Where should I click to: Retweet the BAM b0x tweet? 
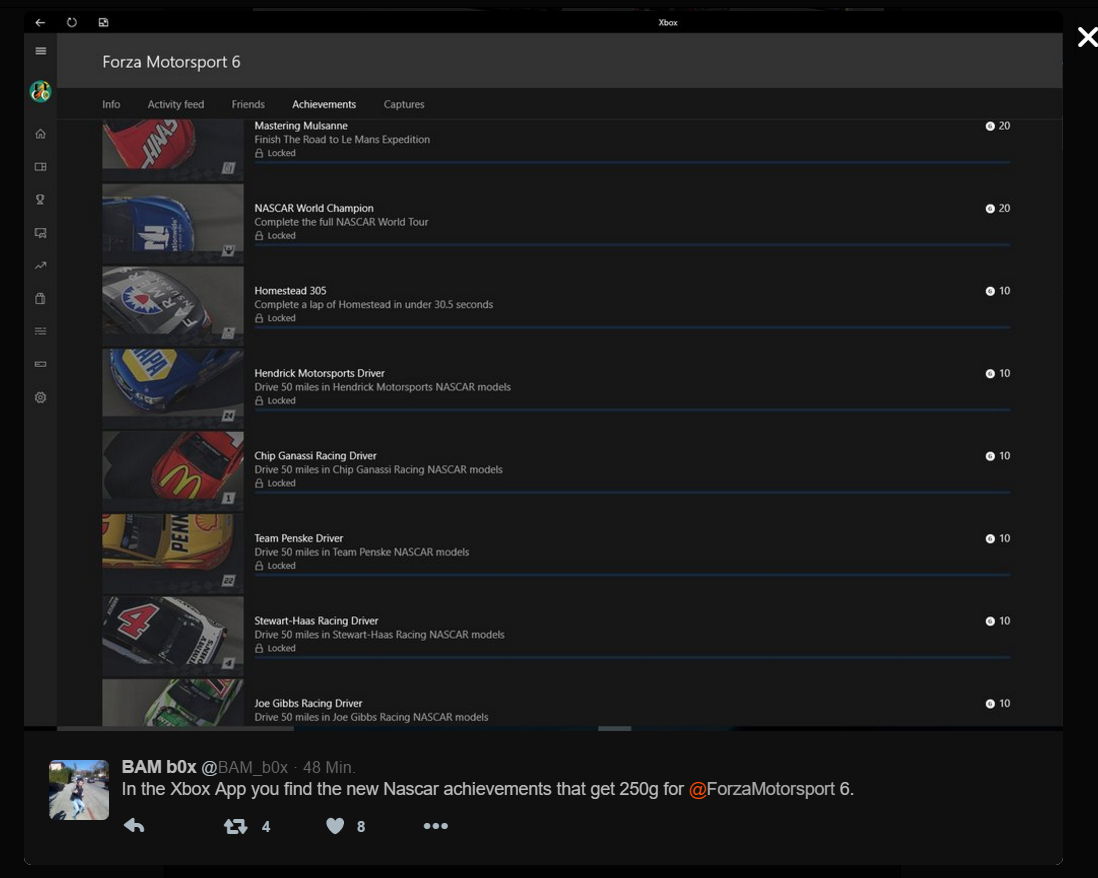(x=236, y=826)
